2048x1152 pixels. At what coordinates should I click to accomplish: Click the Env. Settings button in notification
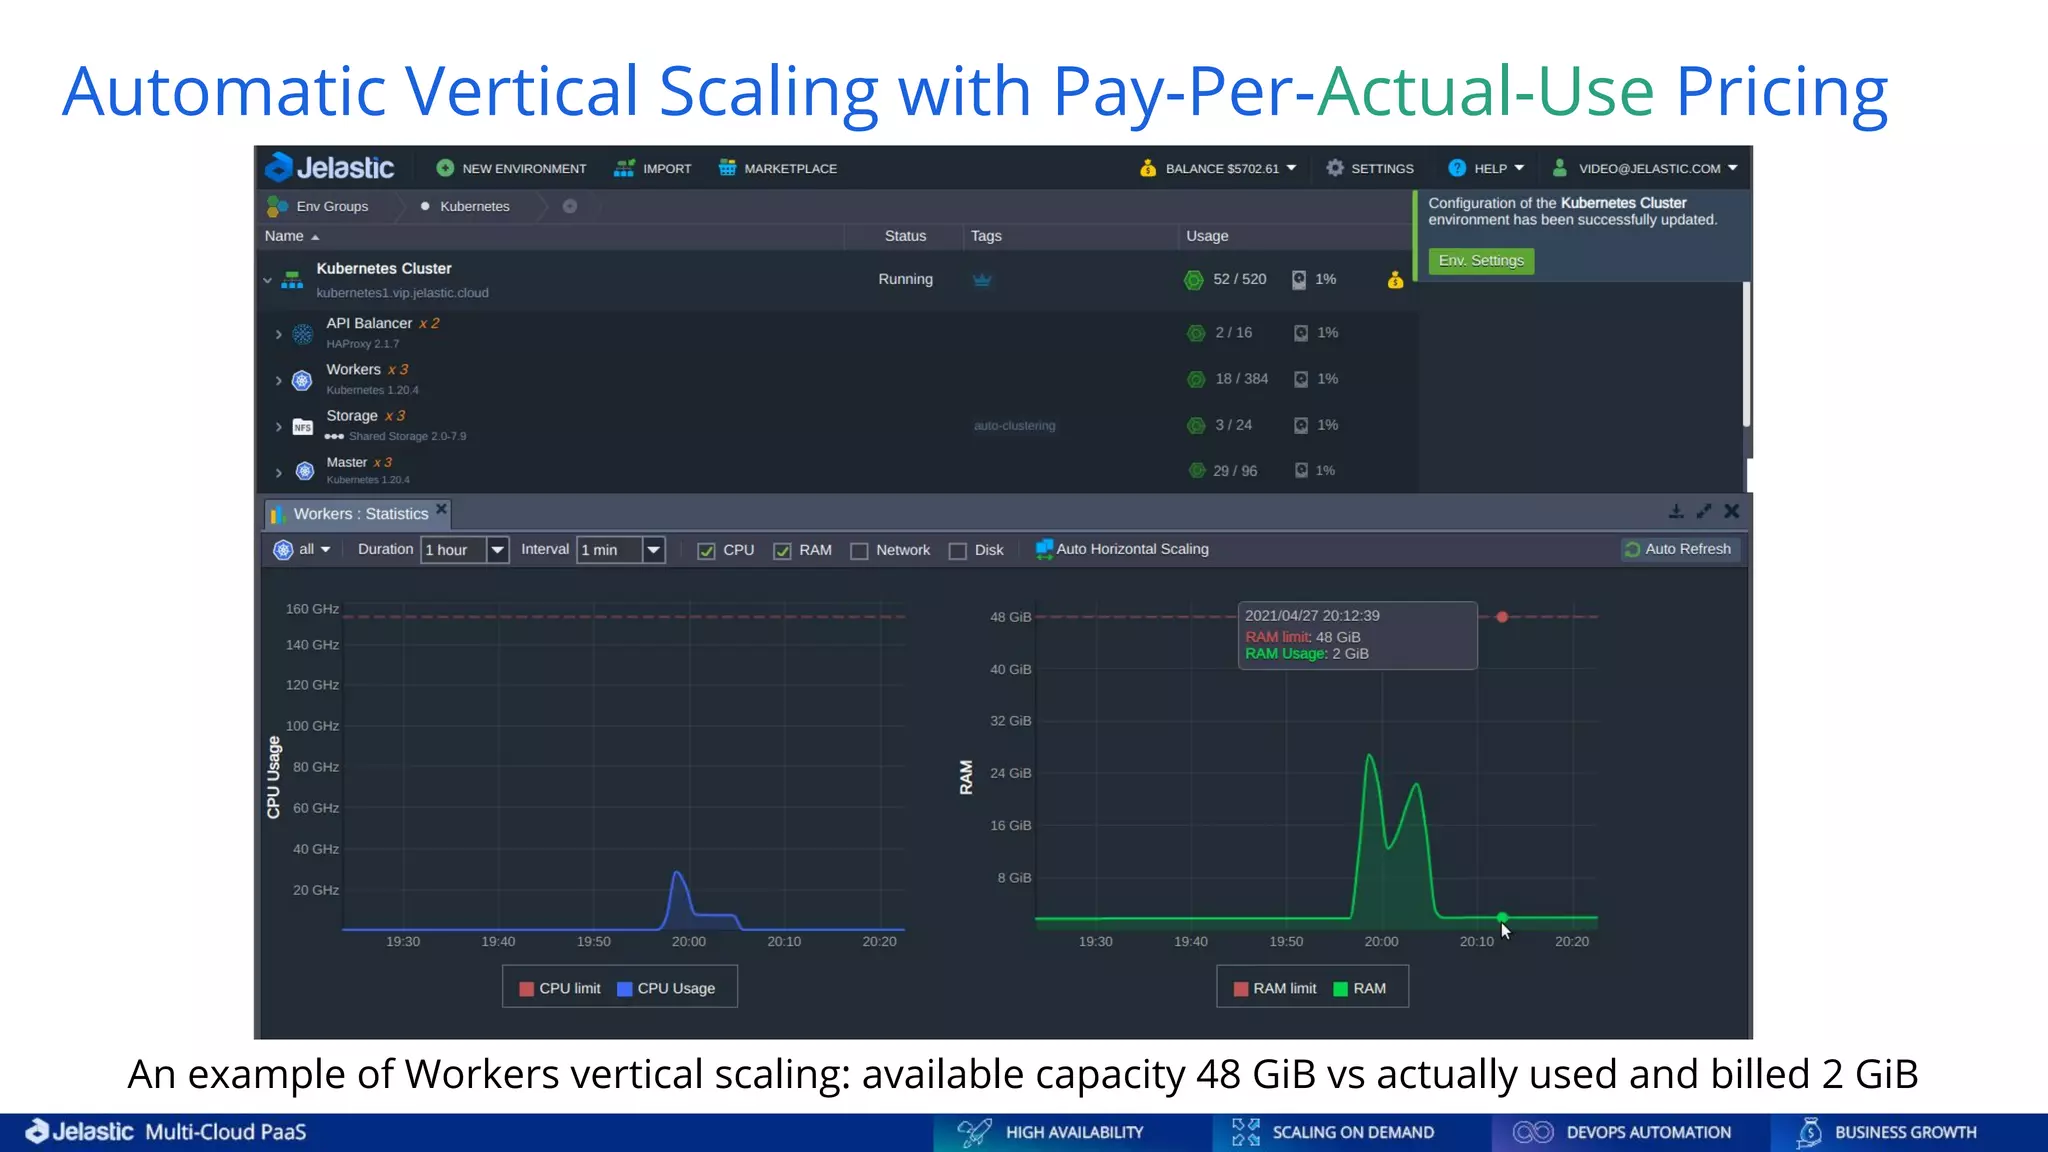[x=1481, y=261]
